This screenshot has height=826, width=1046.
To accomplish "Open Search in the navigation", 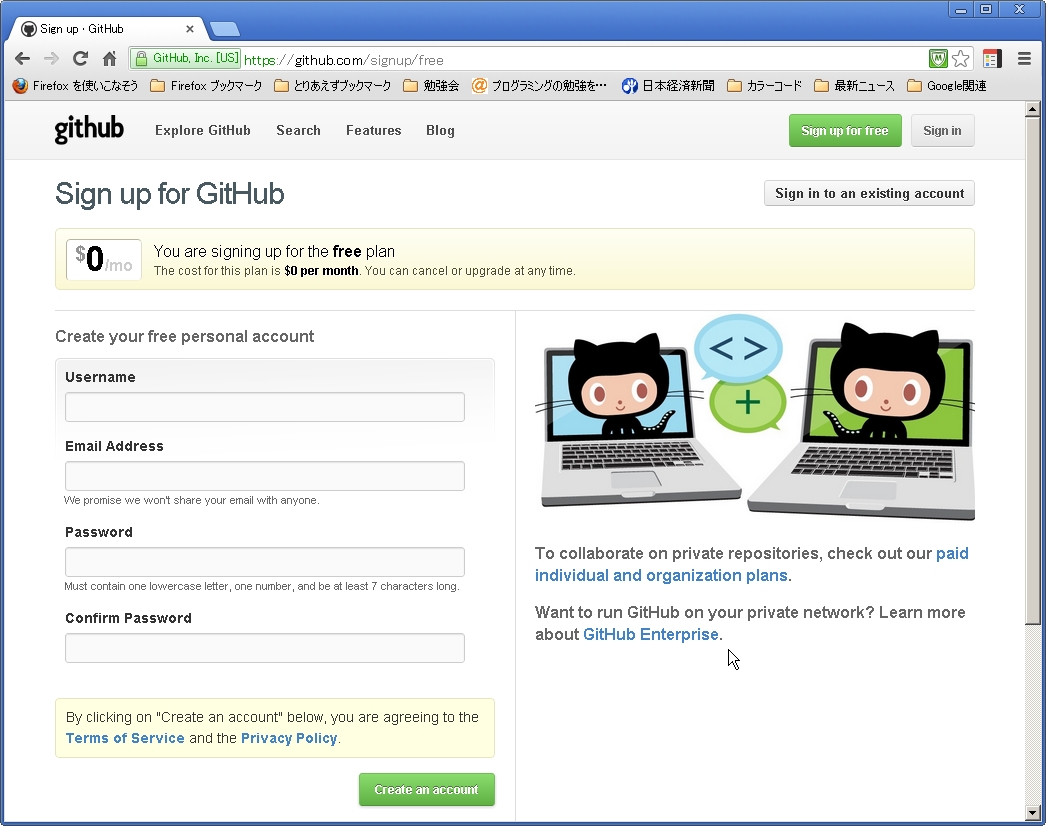I will point(298,130).
